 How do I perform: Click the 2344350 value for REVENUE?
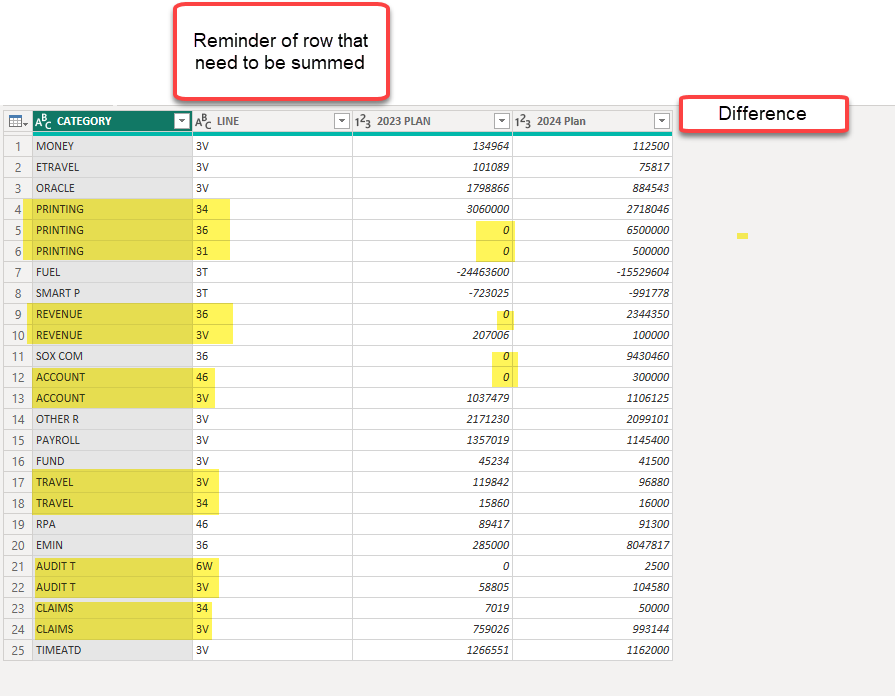point(592,314)
